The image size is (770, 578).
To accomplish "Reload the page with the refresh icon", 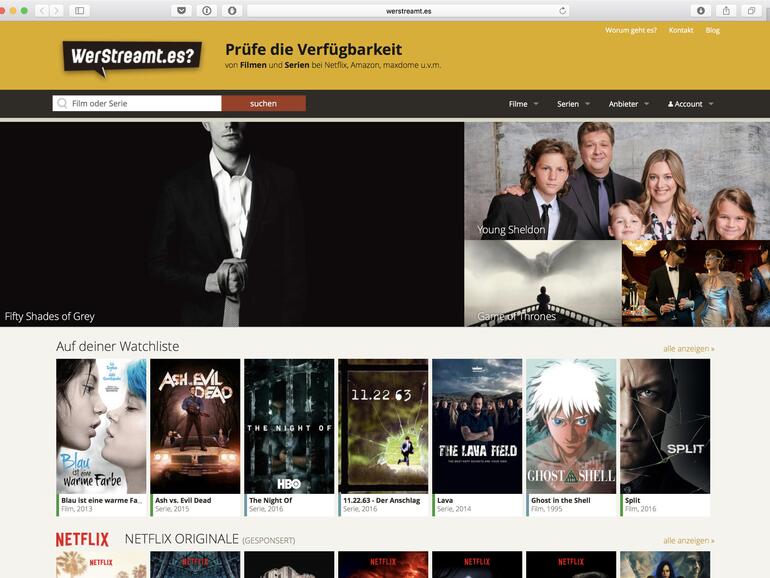I will pyautogui.click(x=562, y=11).
